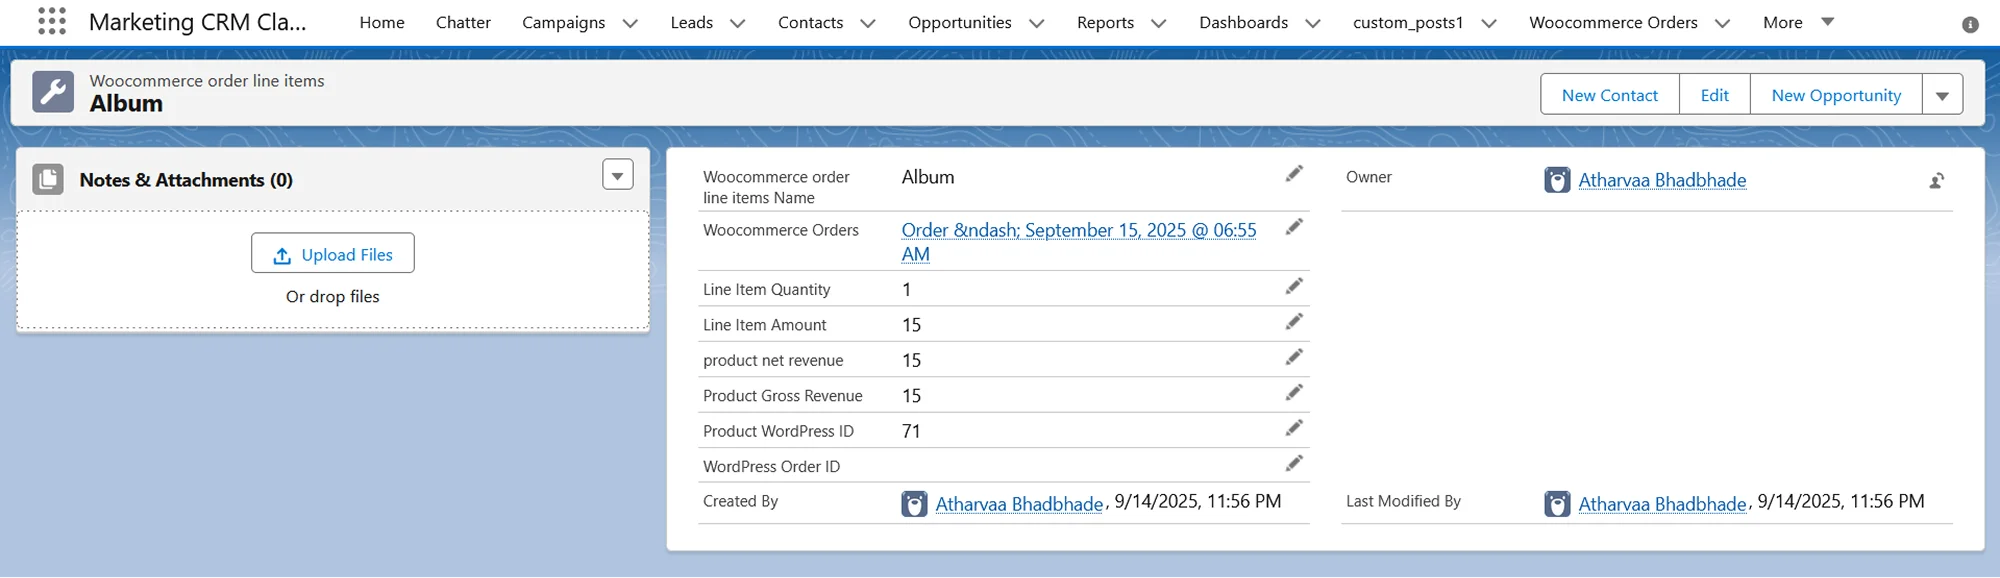Edit Product Gross Revenue with pencil icon

click(x=1294, y=393)
